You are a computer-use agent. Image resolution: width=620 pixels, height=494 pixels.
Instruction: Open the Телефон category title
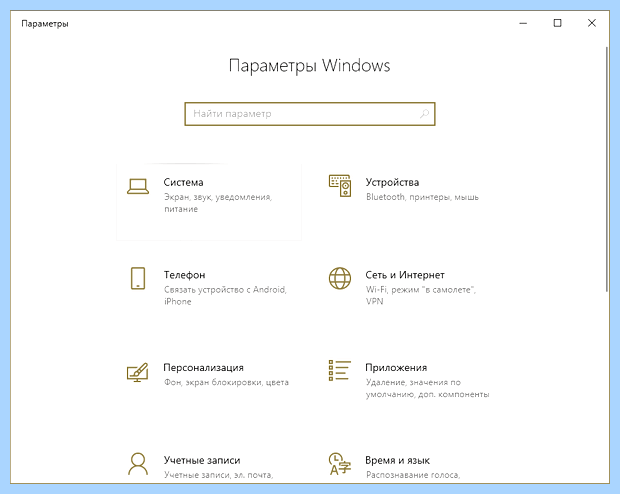(x=185, y=275)
